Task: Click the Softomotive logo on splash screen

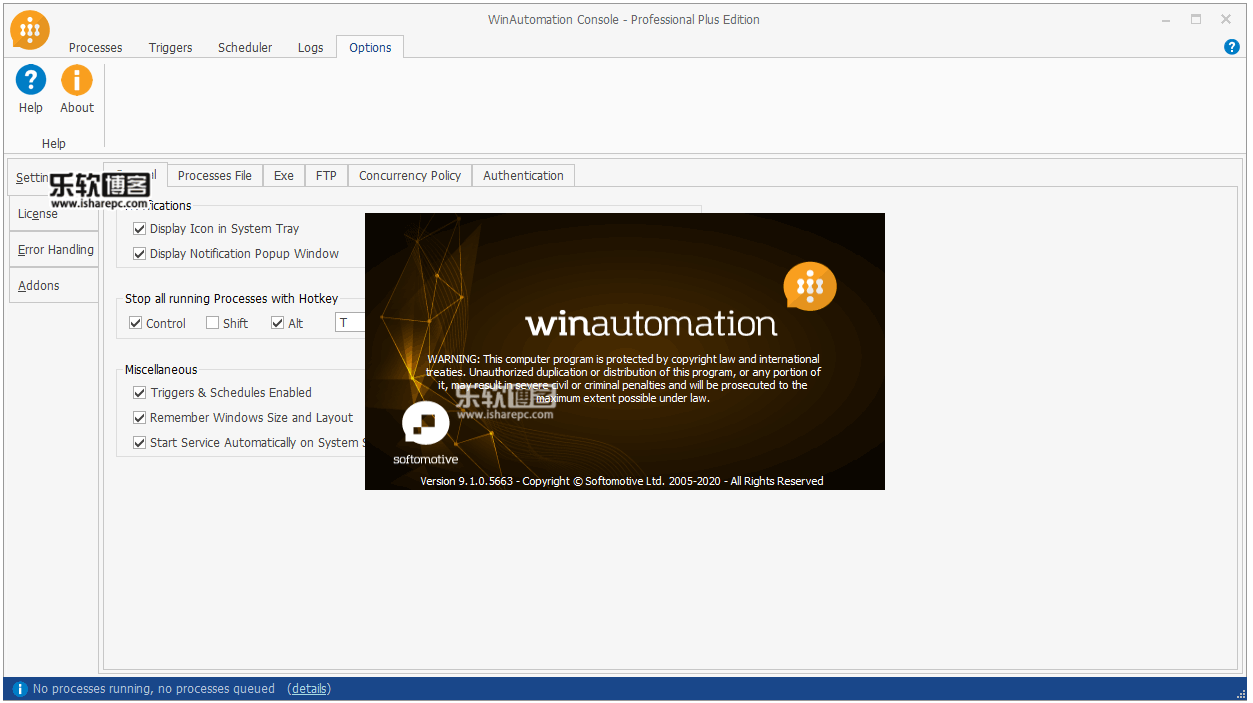Action: pyautogui.click(x=426, y=424)
